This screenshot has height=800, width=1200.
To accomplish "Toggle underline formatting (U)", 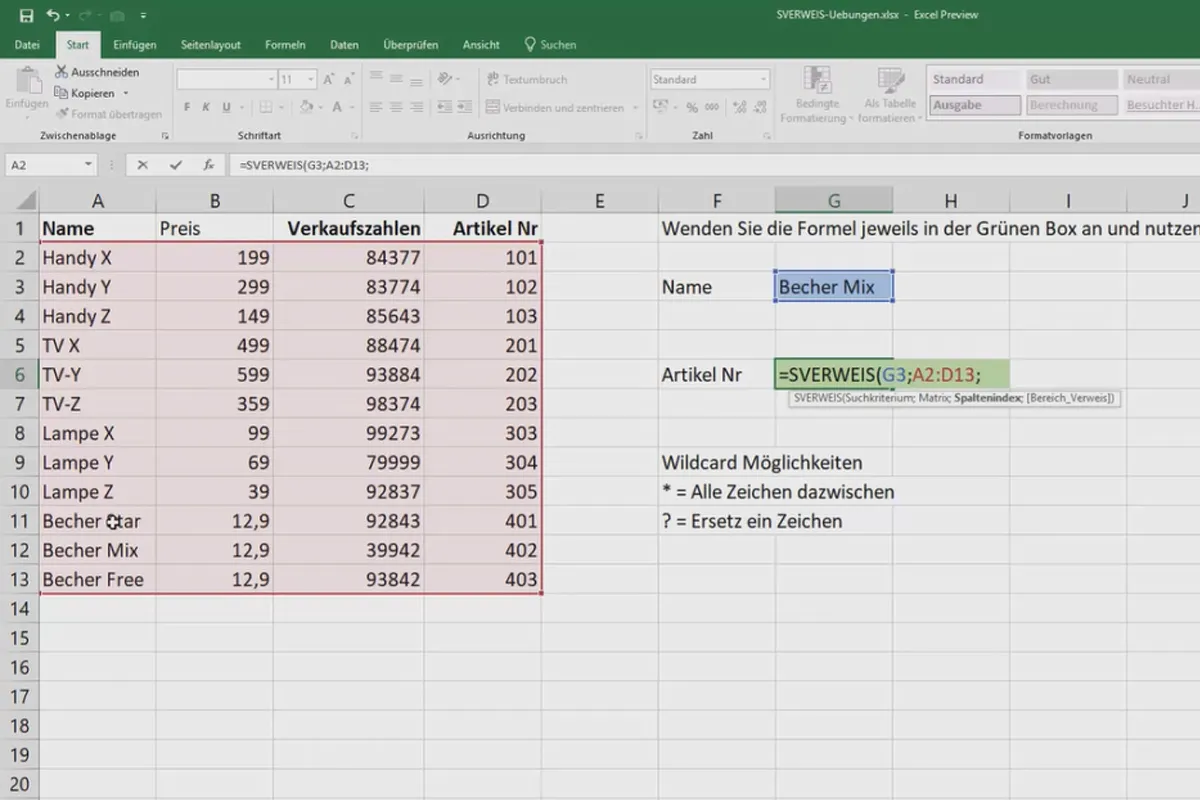I will pyautogui.click(x=227, y=107).
